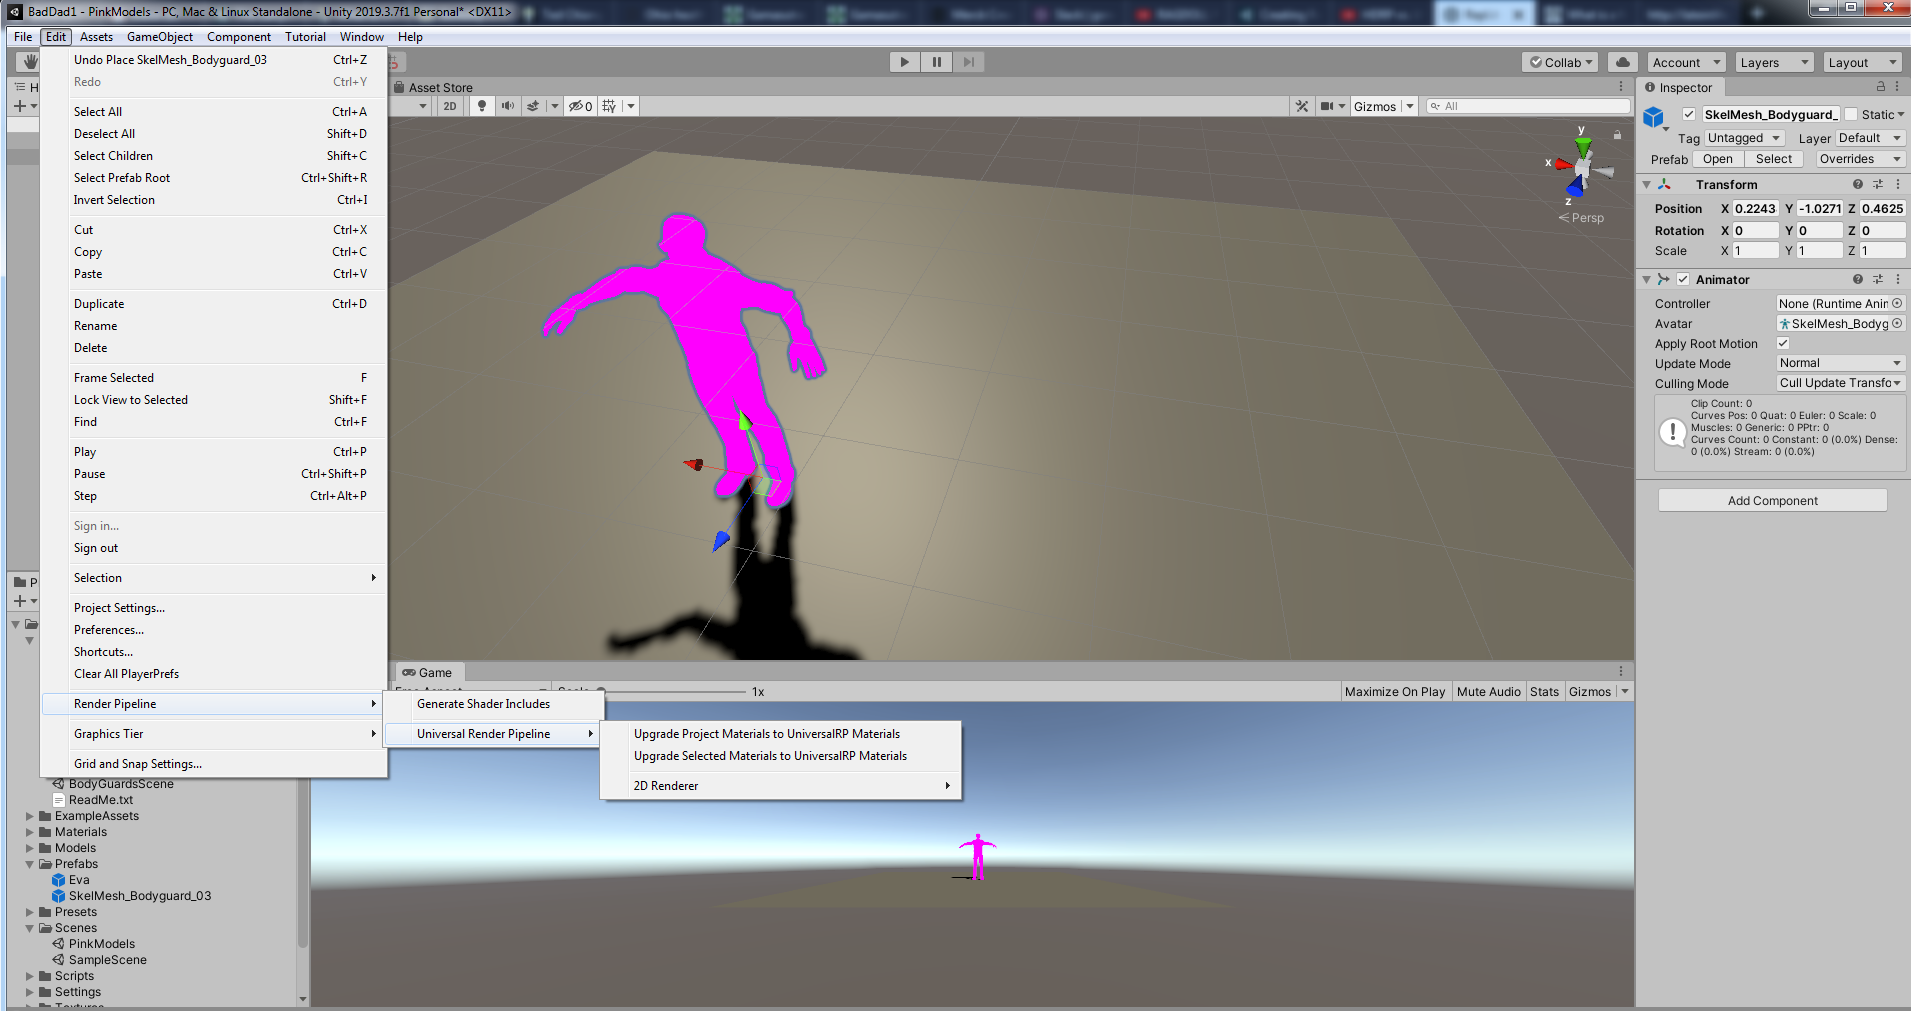Click the Add Component button

point(1772,501)
